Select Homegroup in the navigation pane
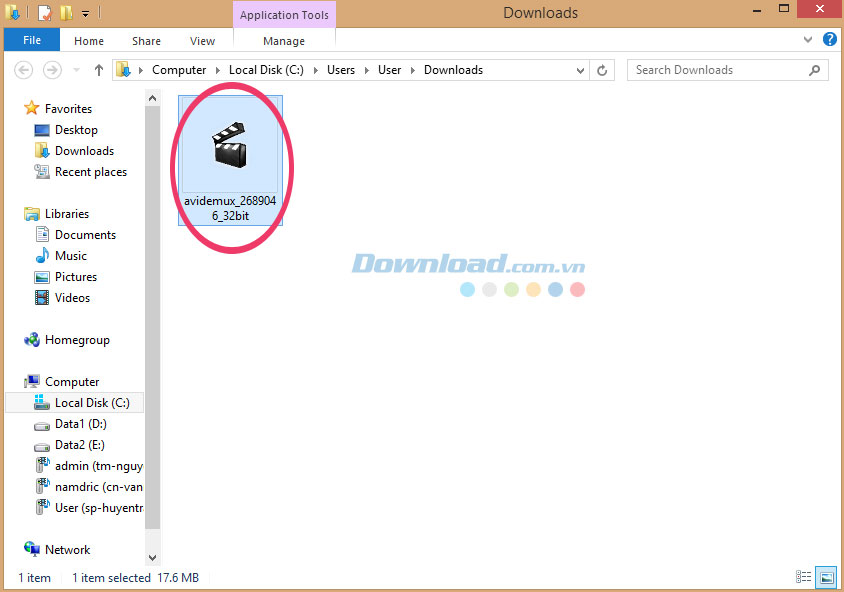The image size is (844, 592). pyautogui.click(x=77, y=340)
